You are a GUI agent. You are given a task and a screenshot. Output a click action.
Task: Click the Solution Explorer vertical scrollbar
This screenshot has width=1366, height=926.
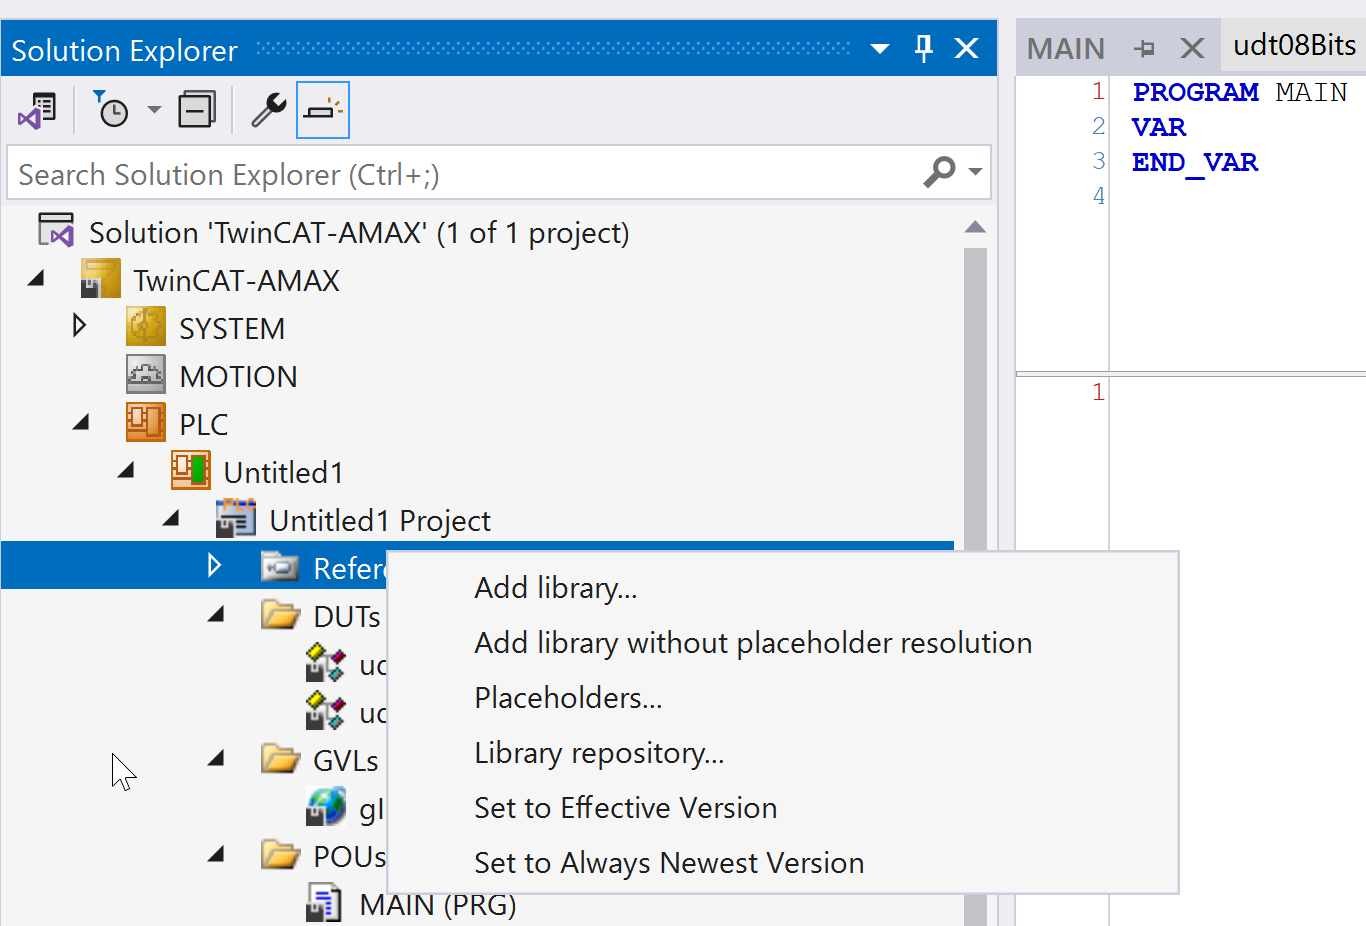pos(975,400)
